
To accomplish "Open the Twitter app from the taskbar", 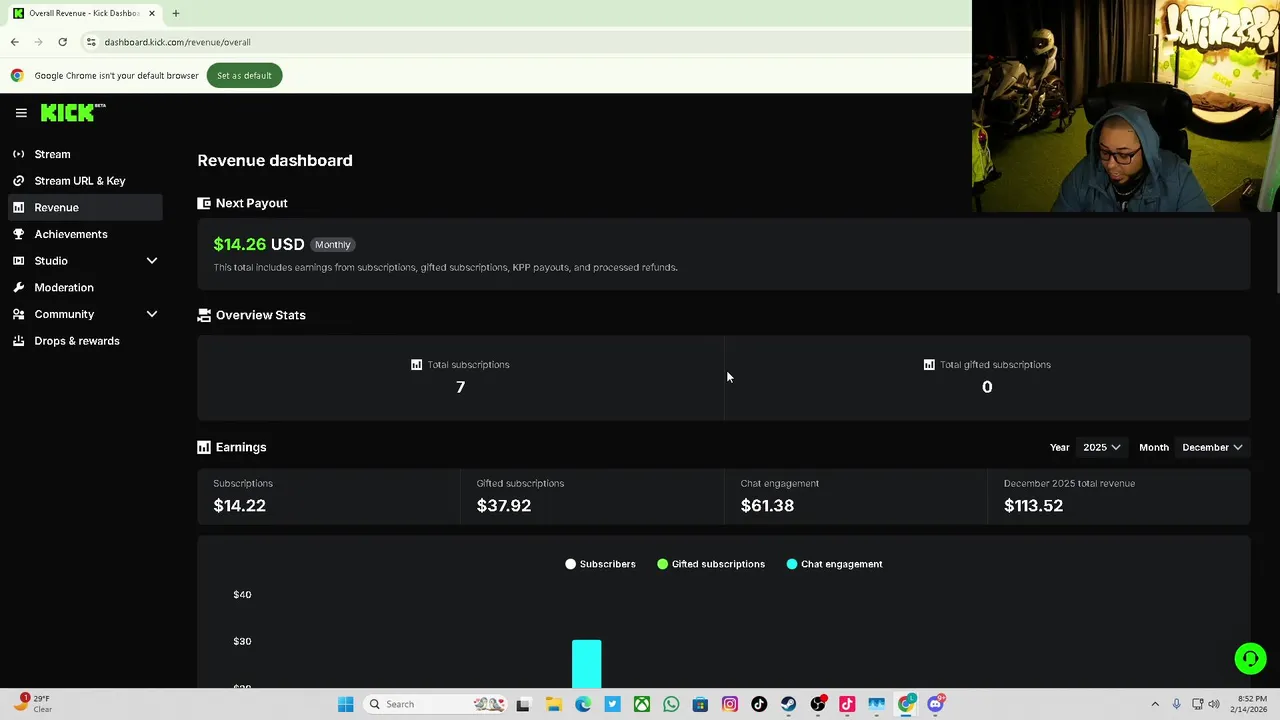I will tap(612, 704).
